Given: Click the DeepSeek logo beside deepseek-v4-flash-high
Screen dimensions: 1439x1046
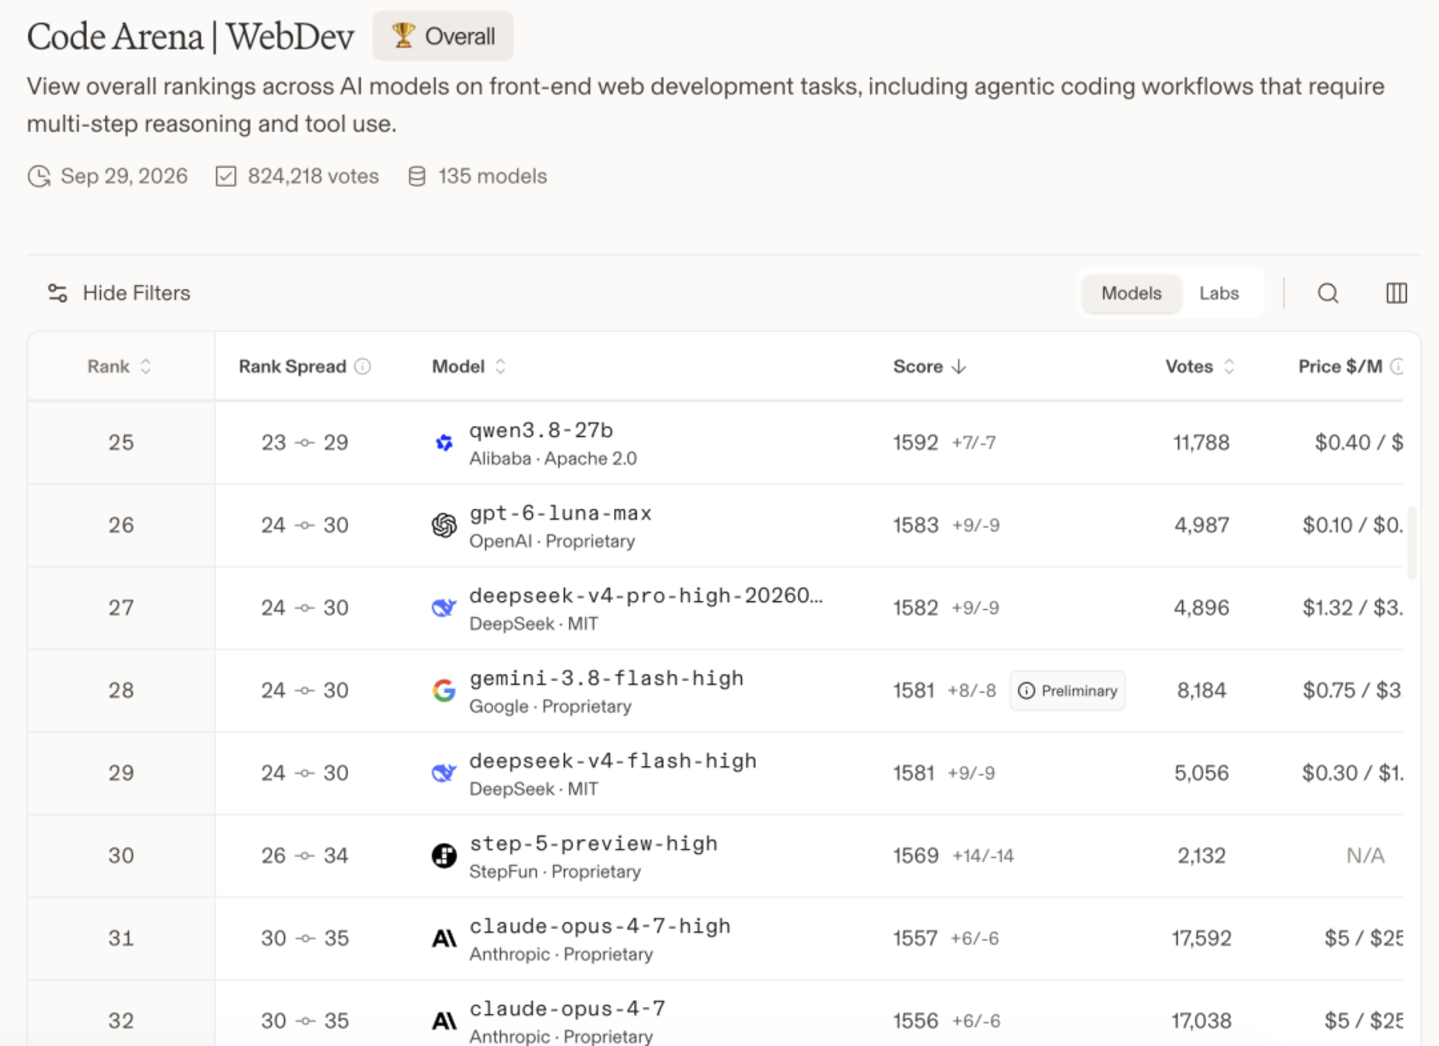Looking at the screenshot, I should click(x=444, y=773).
